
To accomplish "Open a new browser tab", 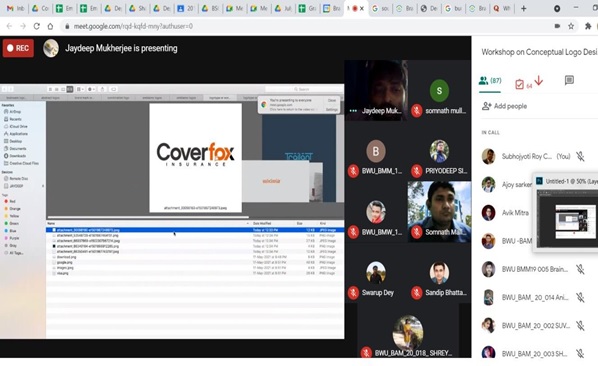I will (x=523, y=8).
